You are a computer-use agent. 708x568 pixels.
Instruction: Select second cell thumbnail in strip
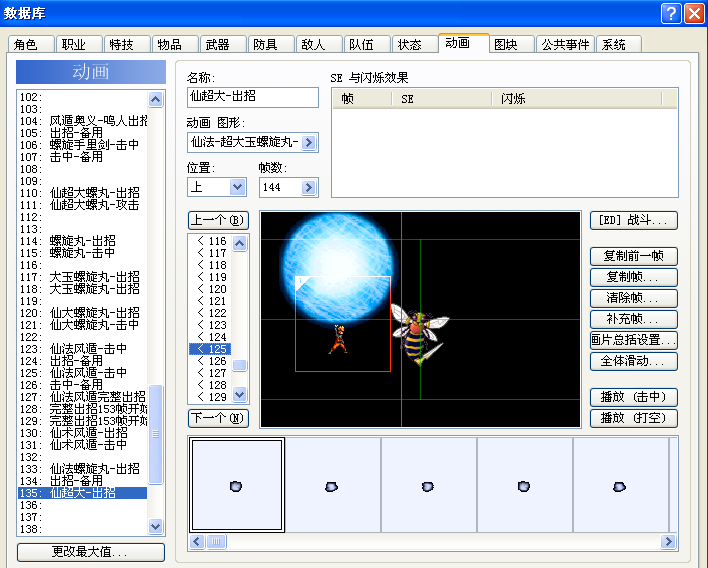click(x=333, y=485)
